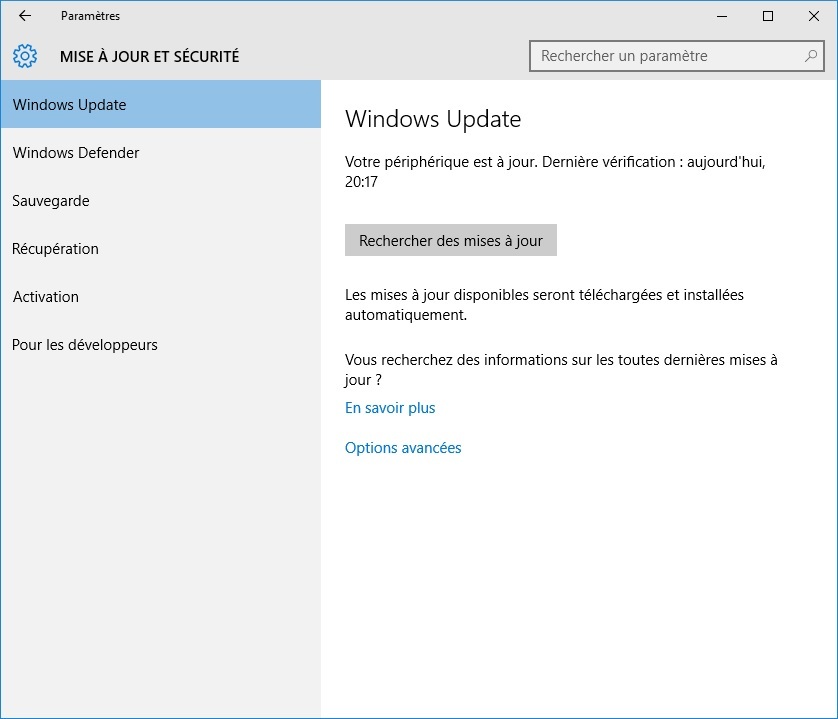
Task: Open the Récupération section
Action: point(161,249)
